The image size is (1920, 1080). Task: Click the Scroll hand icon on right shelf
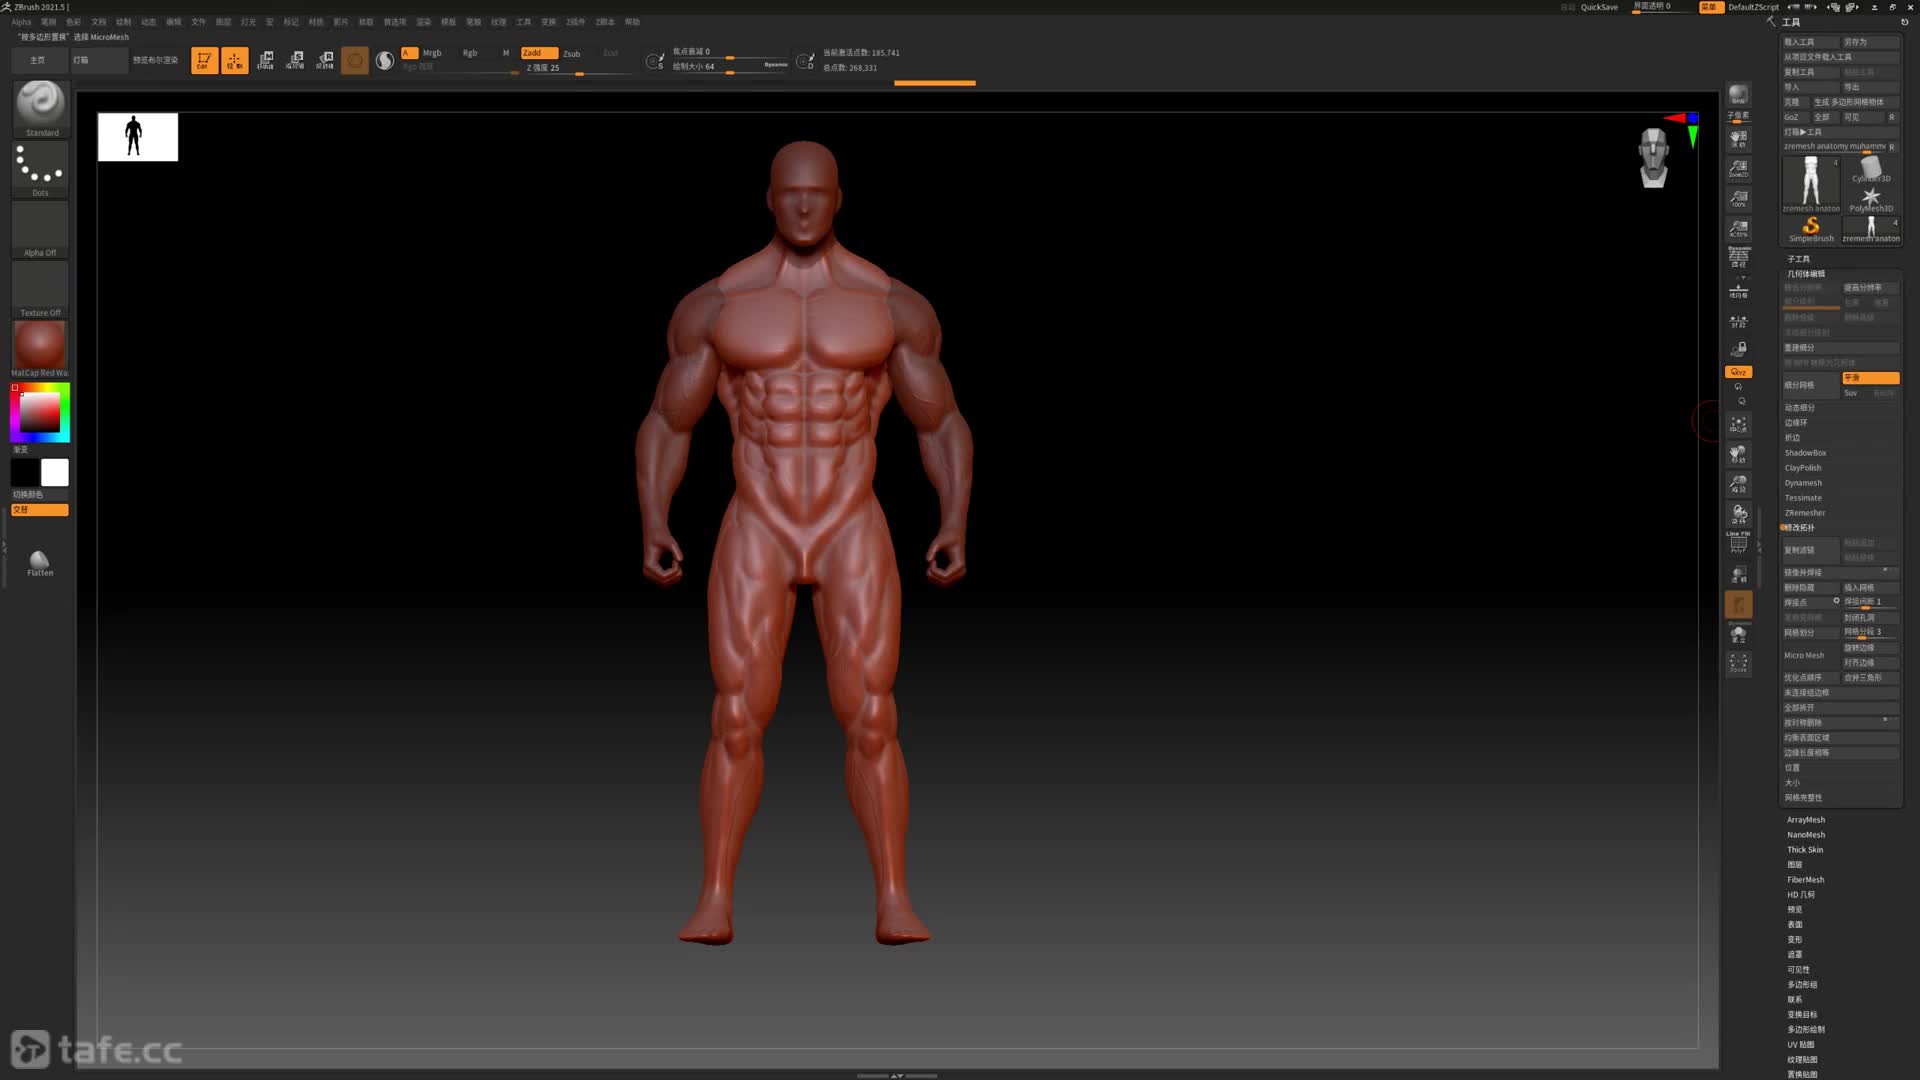[x=1739, y=137]
